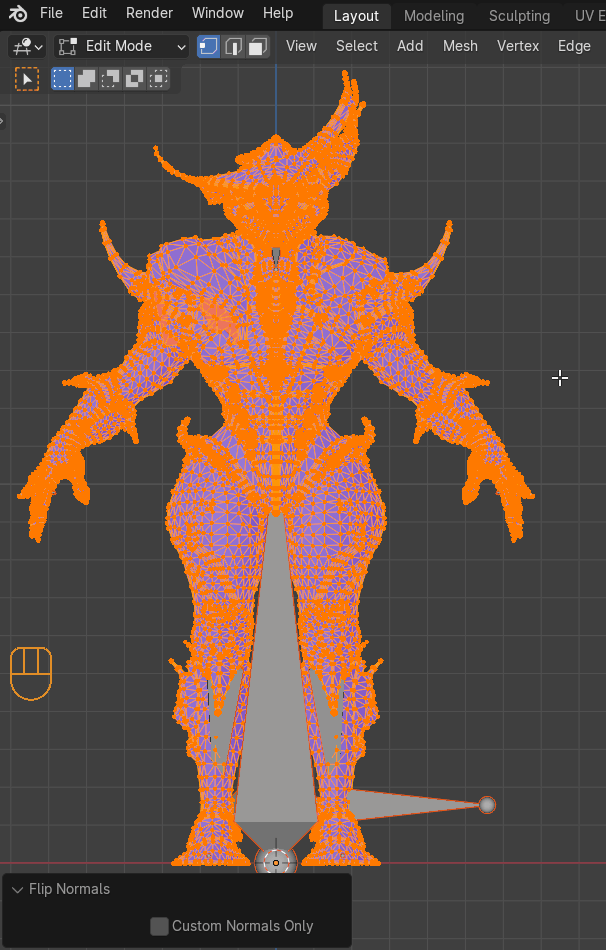Click the mouse button indicator overlay
Image resolution: width=606 pixels, height=950 pixels.
tap(31, 673)
